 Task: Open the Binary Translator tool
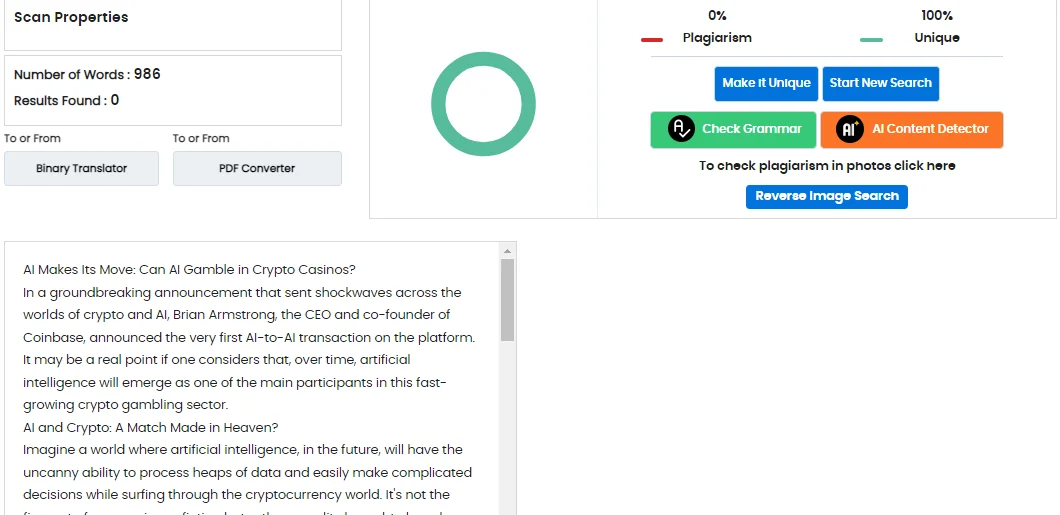pyautogui.click(x=81, y=168)
